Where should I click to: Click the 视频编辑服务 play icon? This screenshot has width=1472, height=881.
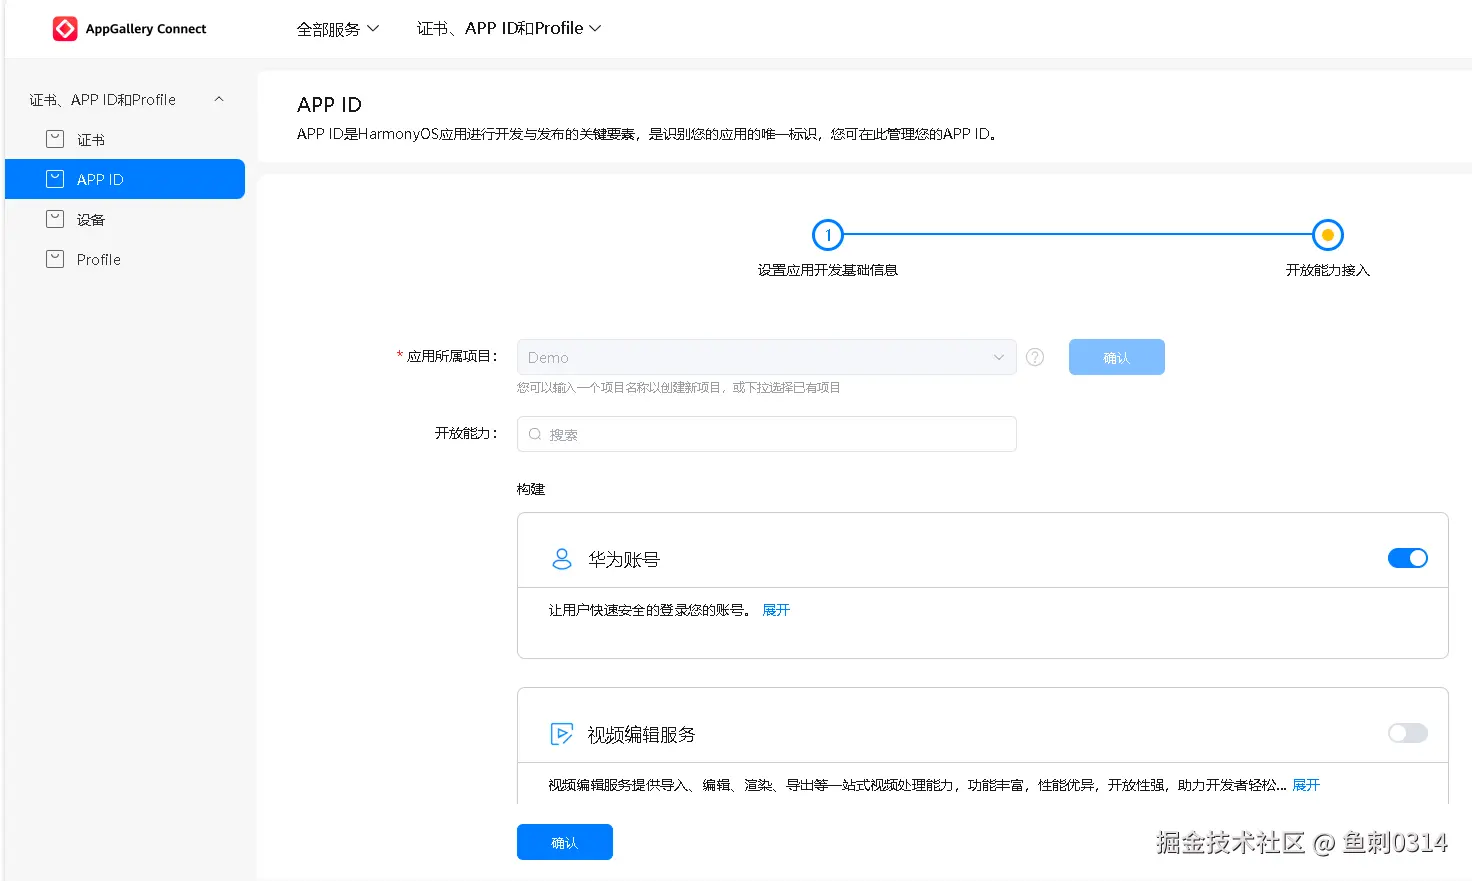[562, 734]
